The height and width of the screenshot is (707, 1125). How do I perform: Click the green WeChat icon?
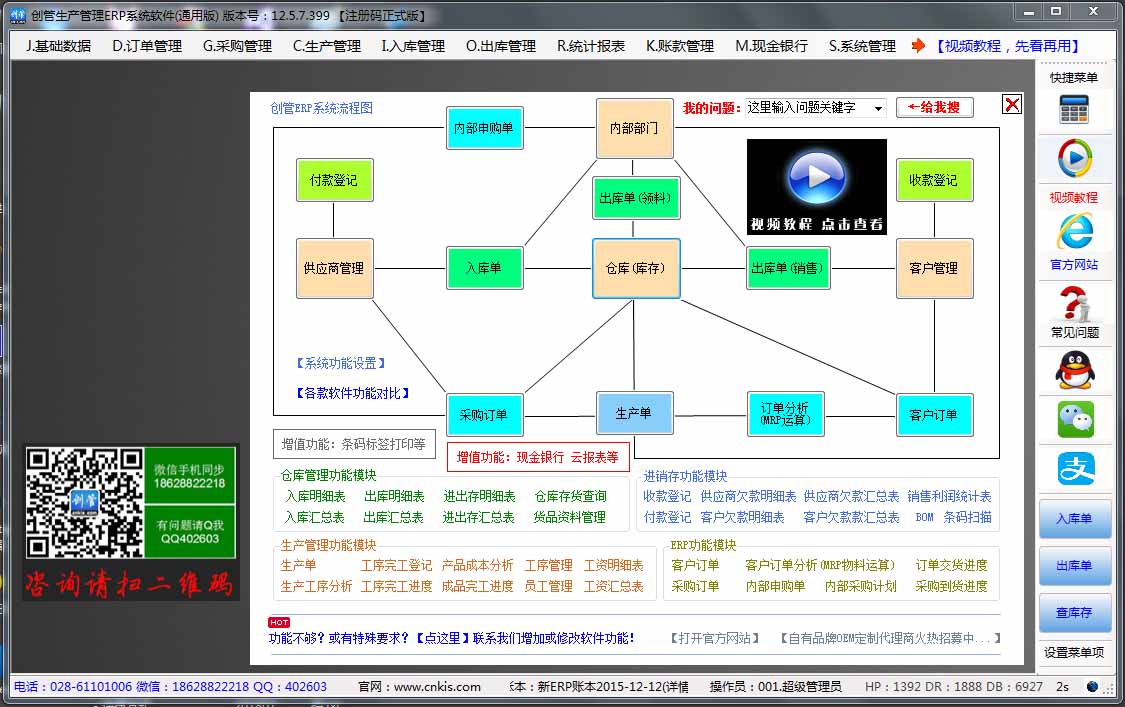(x=1075, y=419)
